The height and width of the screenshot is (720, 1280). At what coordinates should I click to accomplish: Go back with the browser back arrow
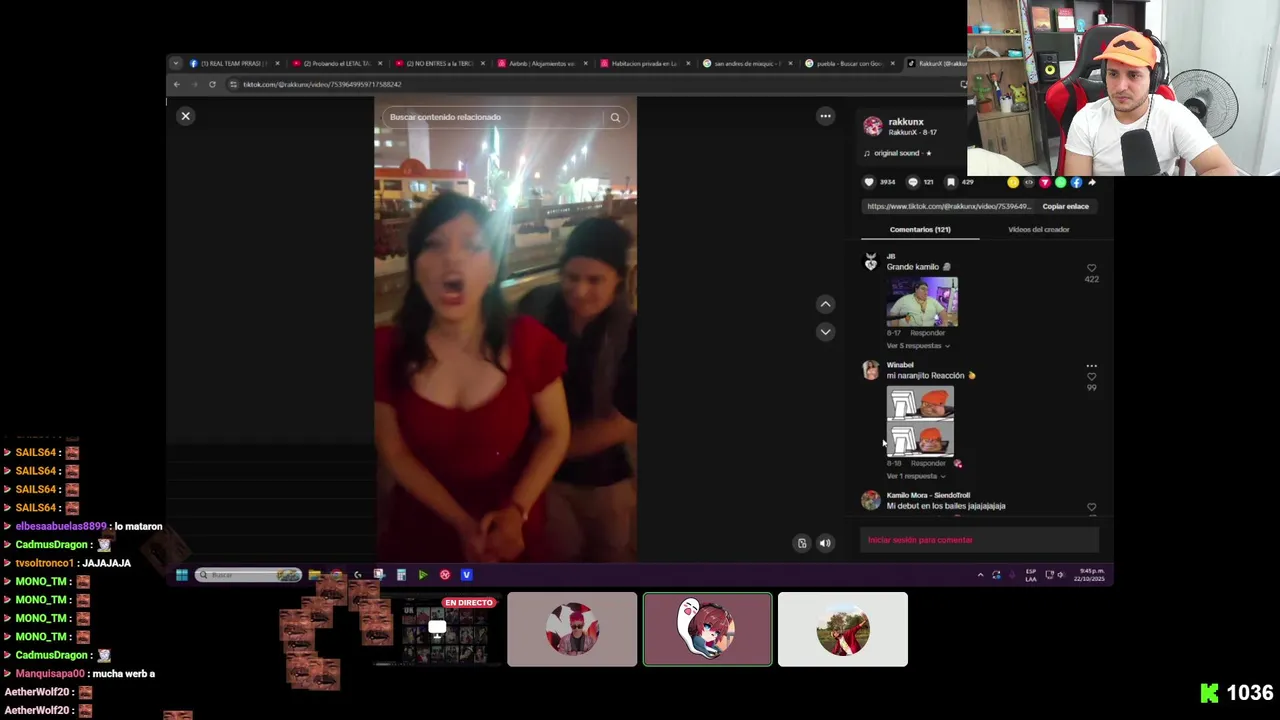[x=177, y=84]
